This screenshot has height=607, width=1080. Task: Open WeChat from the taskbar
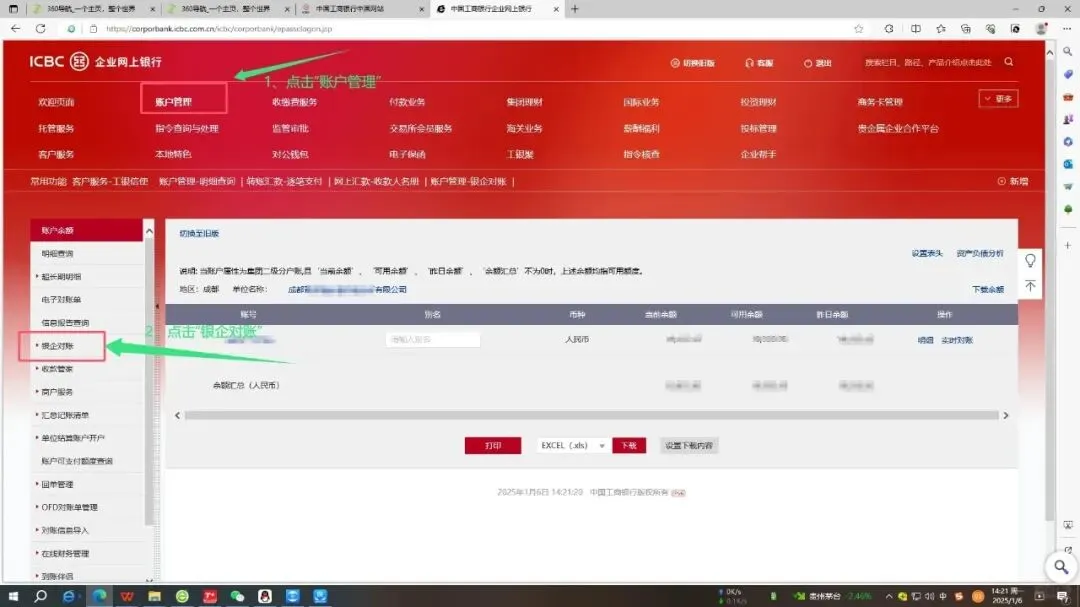[237, 596]
